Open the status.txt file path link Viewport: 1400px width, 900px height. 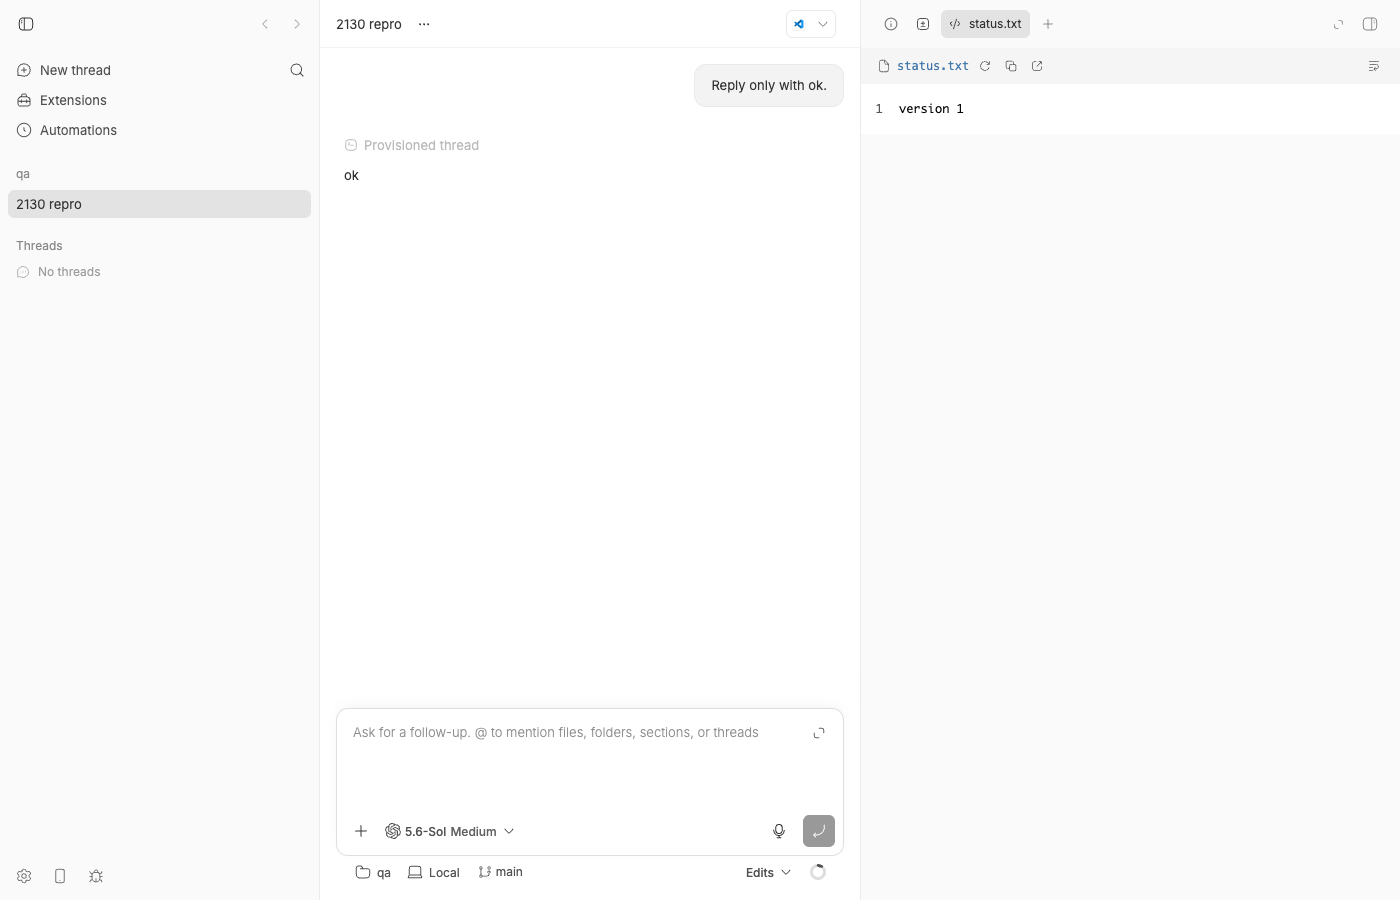pos(933,66)
